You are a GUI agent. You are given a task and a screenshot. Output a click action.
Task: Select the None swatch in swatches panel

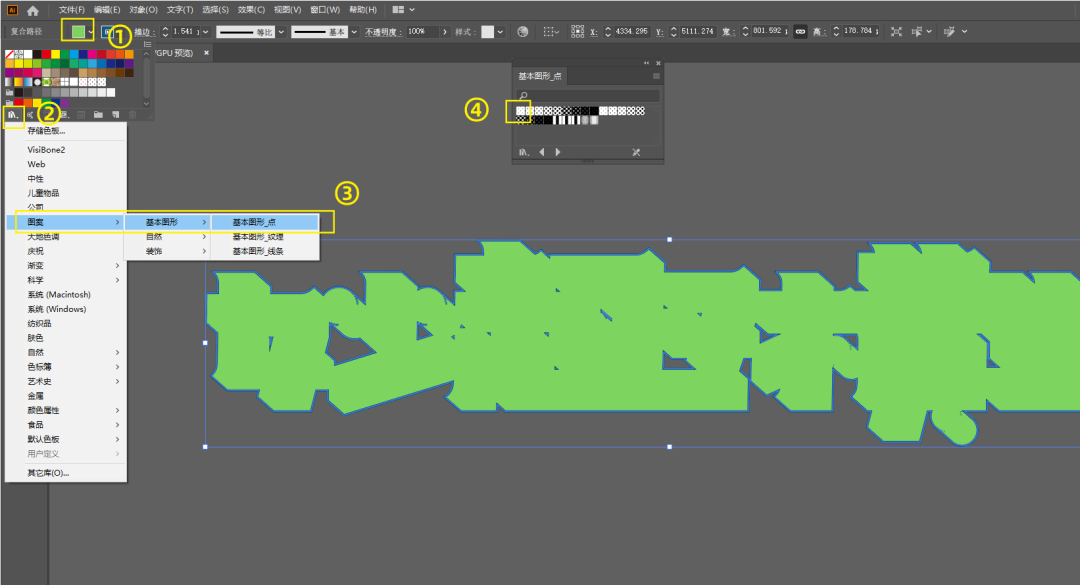click(10, 54)
